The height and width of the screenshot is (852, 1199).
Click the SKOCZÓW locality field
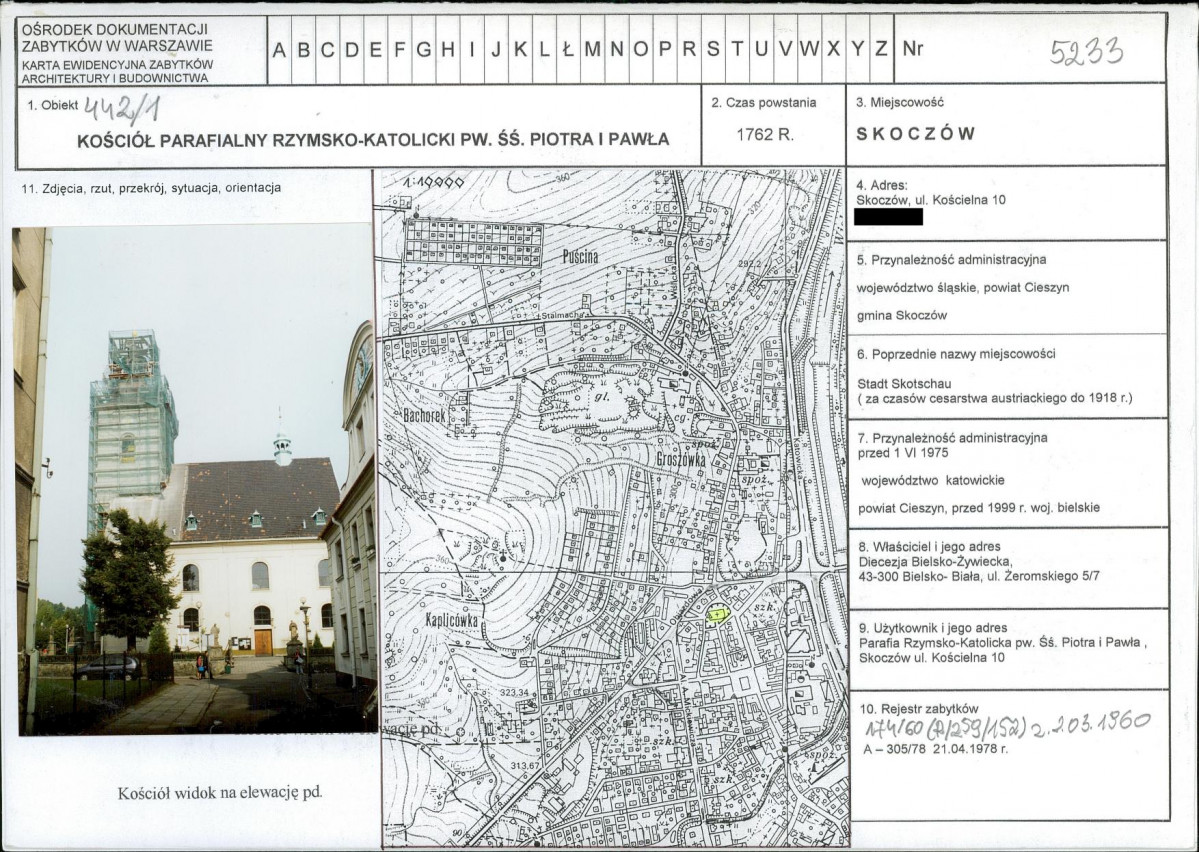pyautogui.click(x=916, y=134)
